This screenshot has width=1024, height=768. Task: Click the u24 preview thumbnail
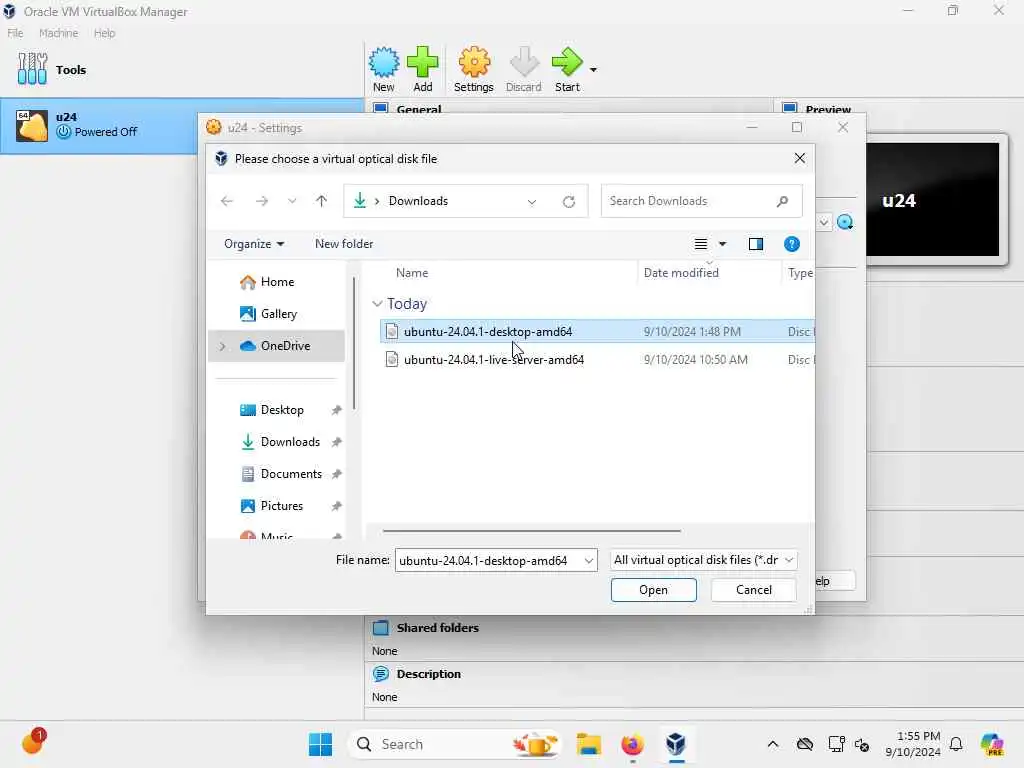pyautogui.click(x=934, y=200)
